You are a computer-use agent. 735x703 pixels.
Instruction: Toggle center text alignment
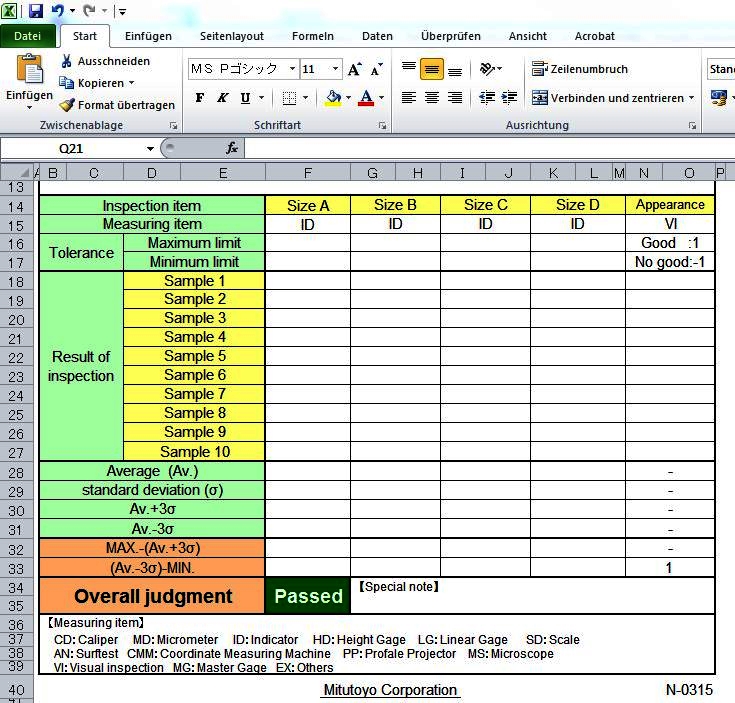tap(432, 97)
